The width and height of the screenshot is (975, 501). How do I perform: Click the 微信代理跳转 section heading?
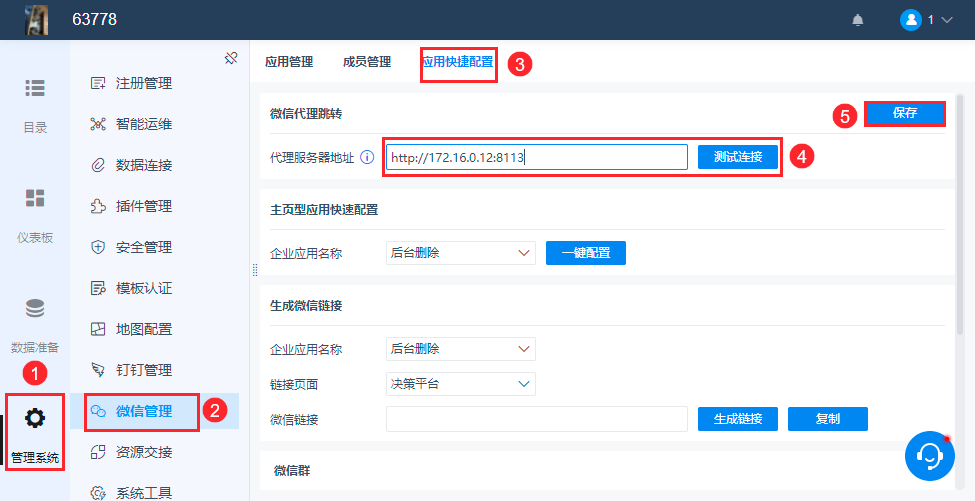pos(306,114)
